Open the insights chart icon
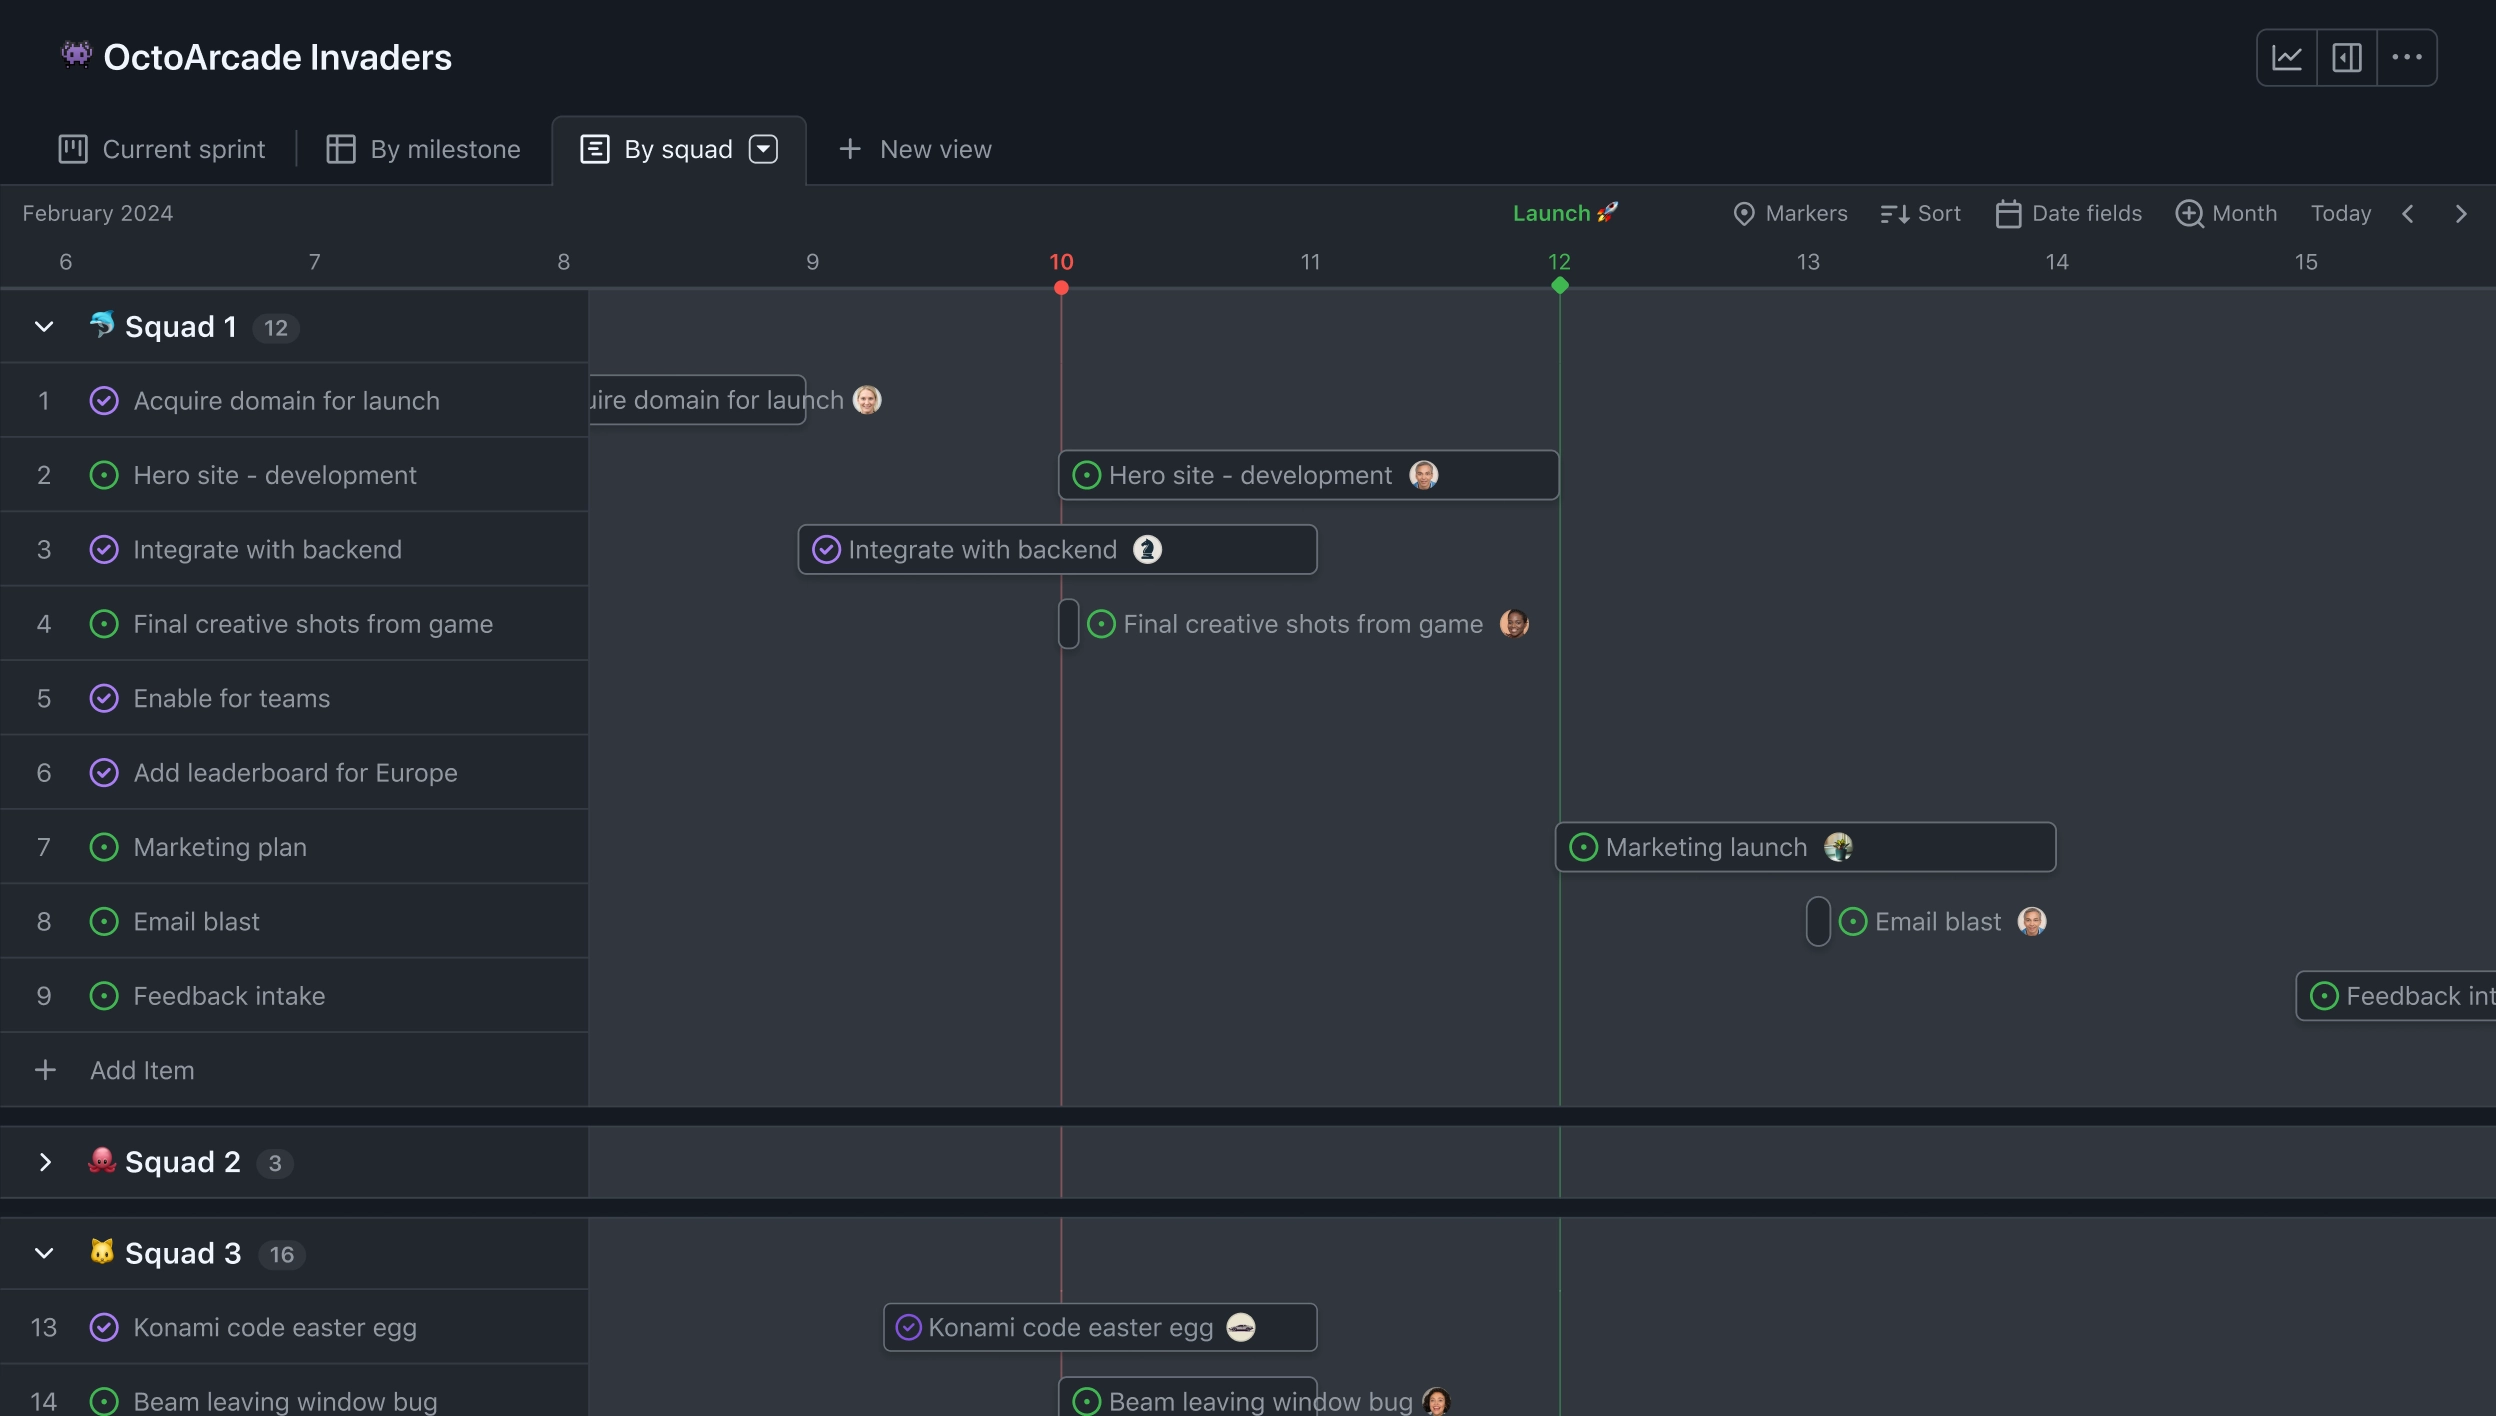Screen dimensions: 2496x1416 (x=2287, y=58)
